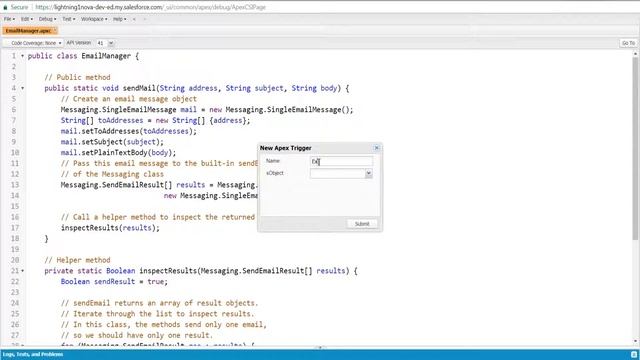
Task: Click 'mail.setPlainTextBody(body);' line
Action: pyautogui.click(x=118, y=153)
